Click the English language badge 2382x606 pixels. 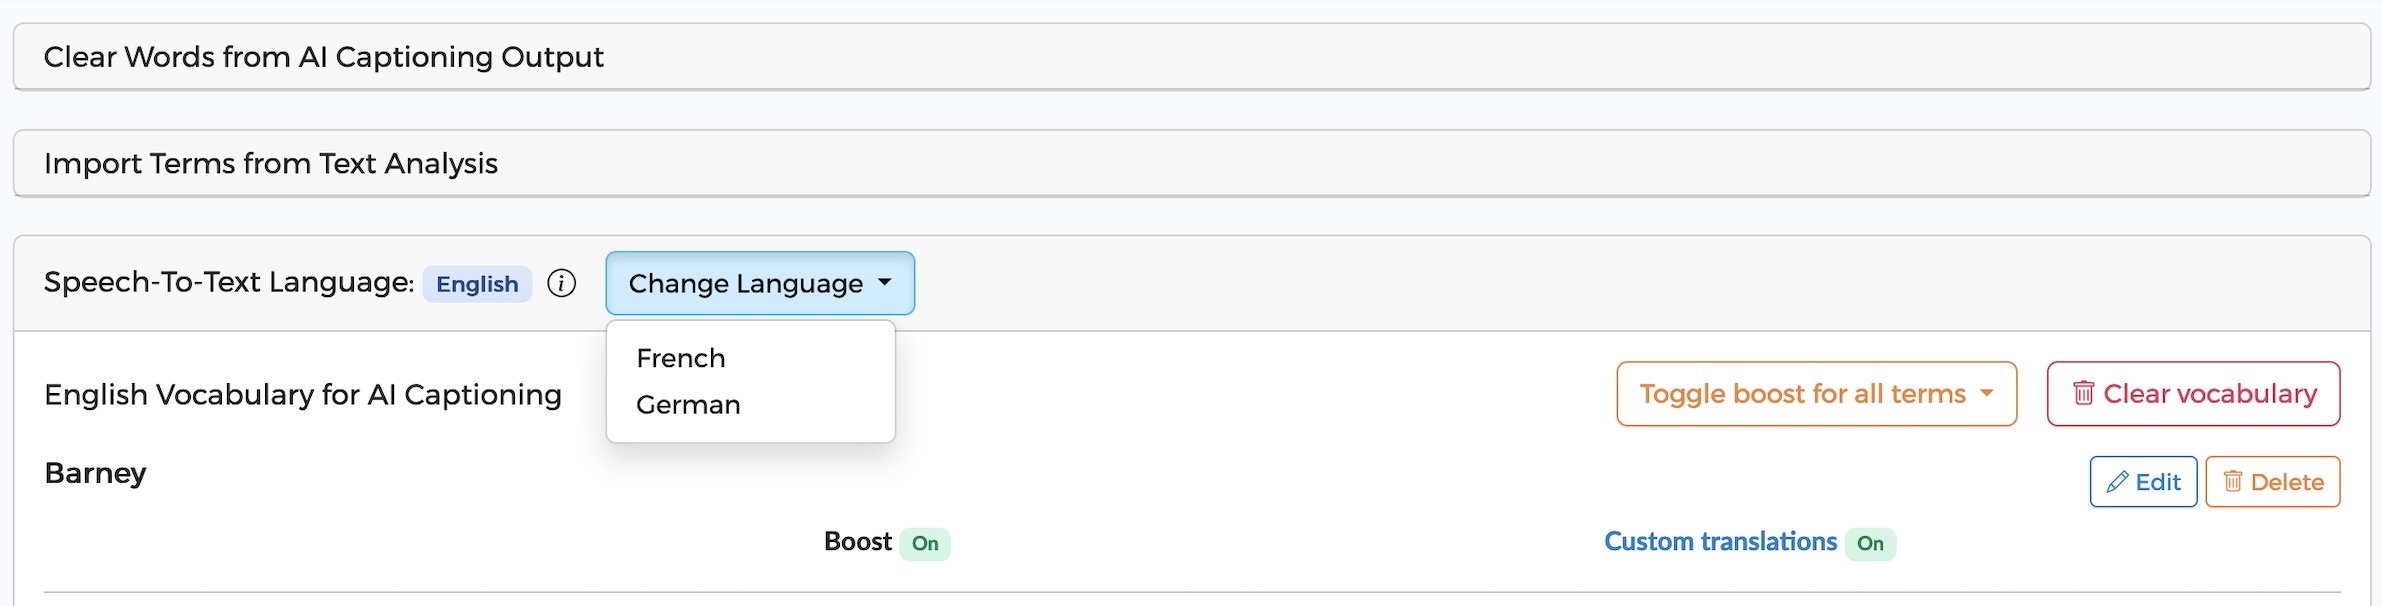click(x=477, y=284)
